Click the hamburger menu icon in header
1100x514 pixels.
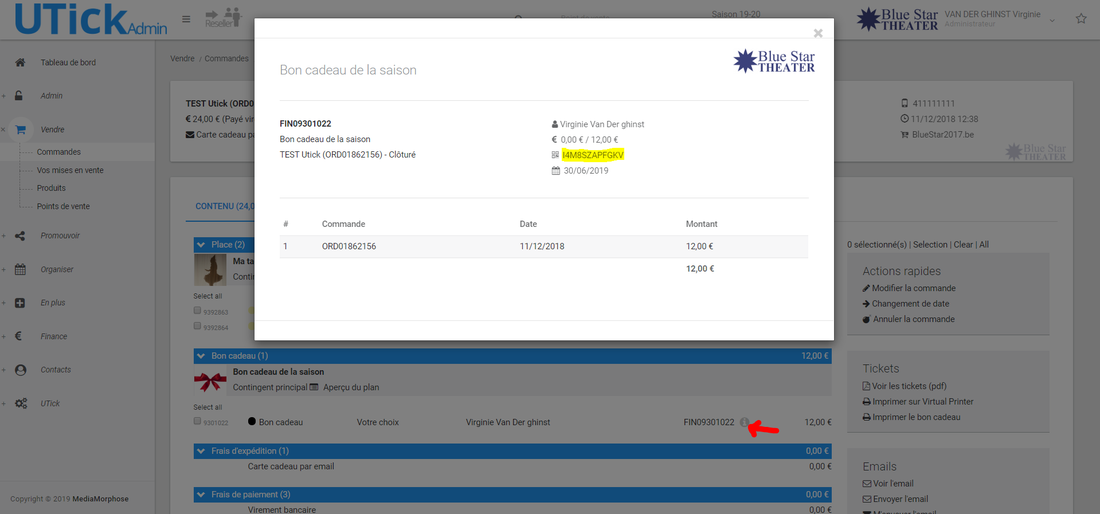point(186,19)
